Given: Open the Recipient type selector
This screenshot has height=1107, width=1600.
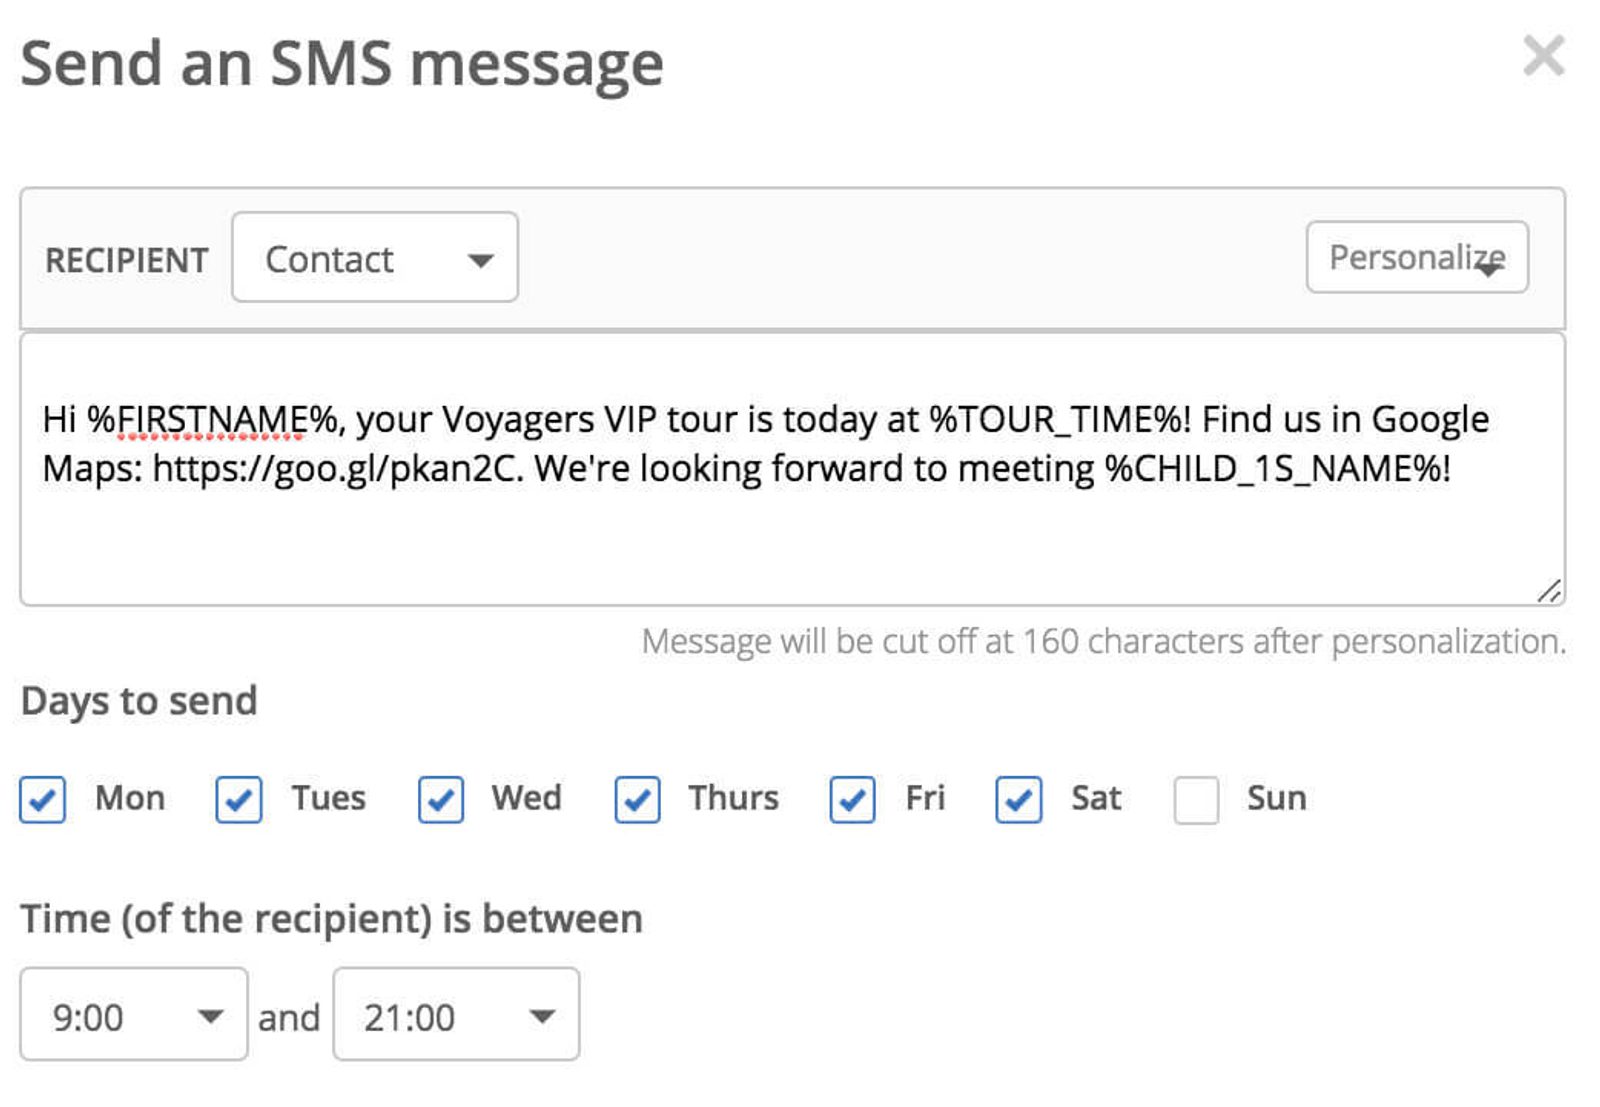Looking at the screenshot, I should point(374,259).
